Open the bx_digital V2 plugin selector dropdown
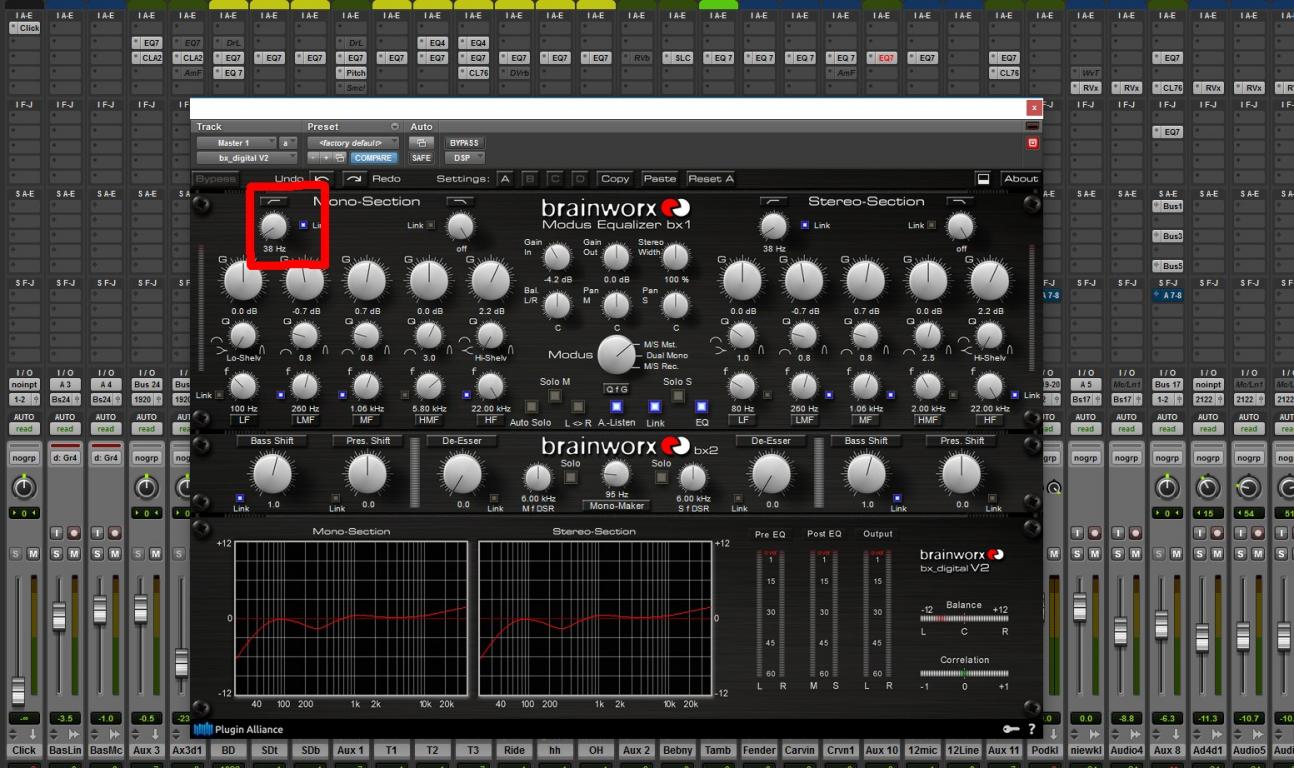The width and height of the screenshot is (1294, 768). click(247, 158)
